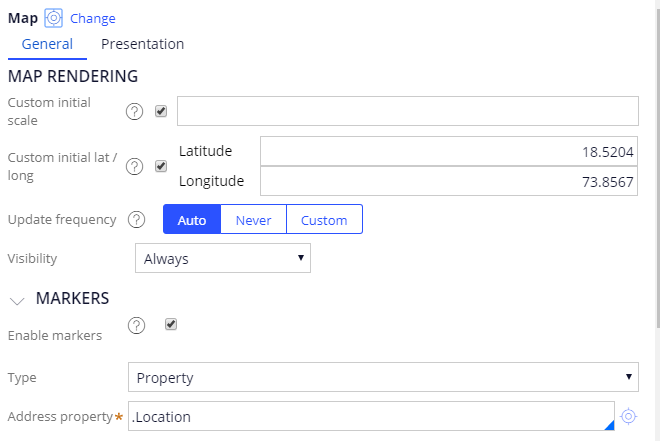660x441 pixels.
Task: Switch to the Presentation tab
Action: [x=142, y=44]
